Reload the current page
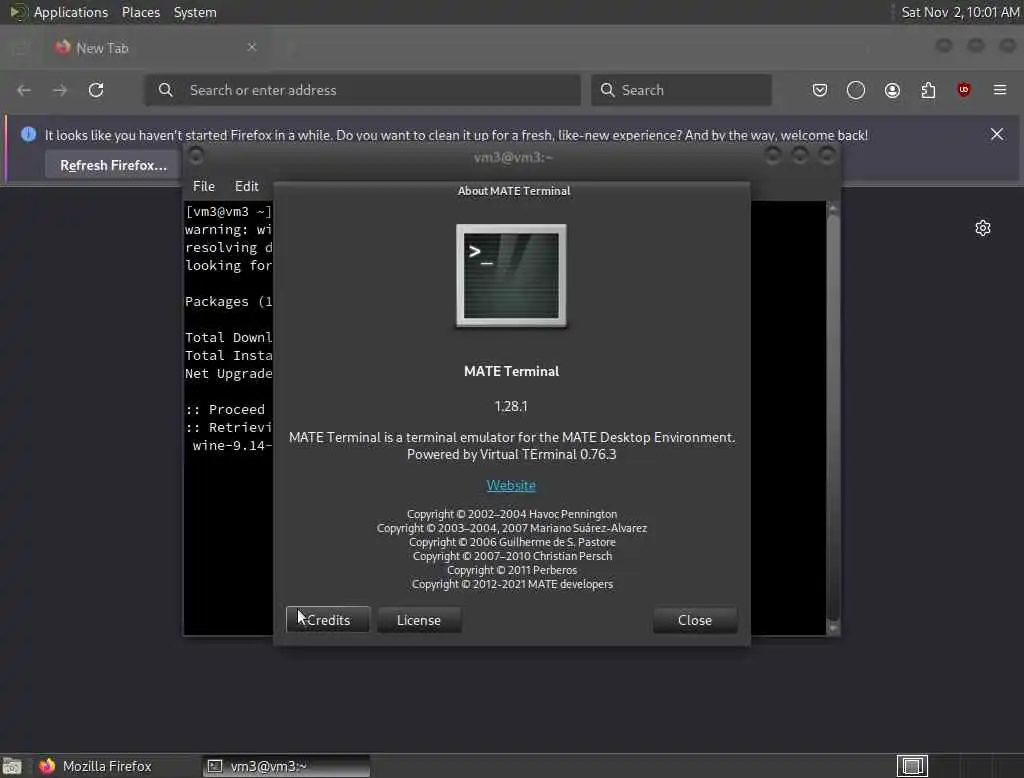 [x=96, y=90]
